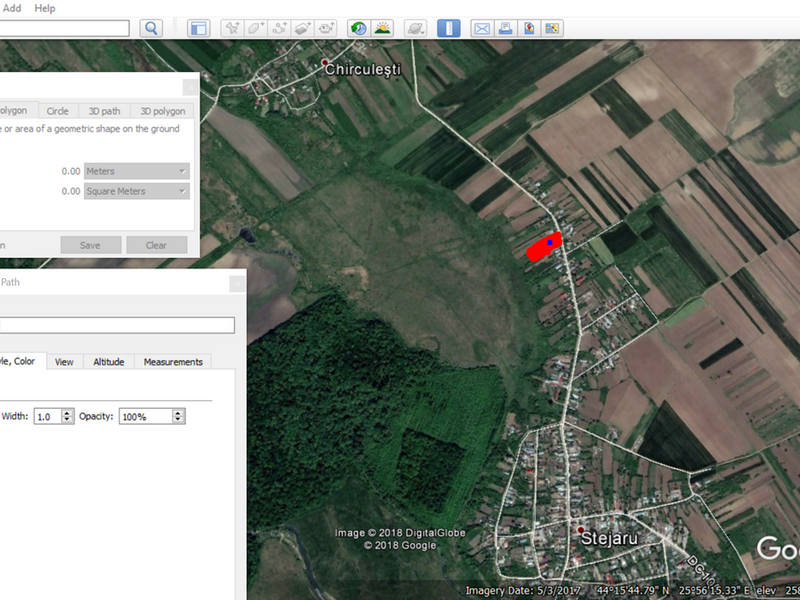Viewport: 800px width, 600px height.
Task: Toggle sunlight across the landscape
Action: [x=382, y=28]
